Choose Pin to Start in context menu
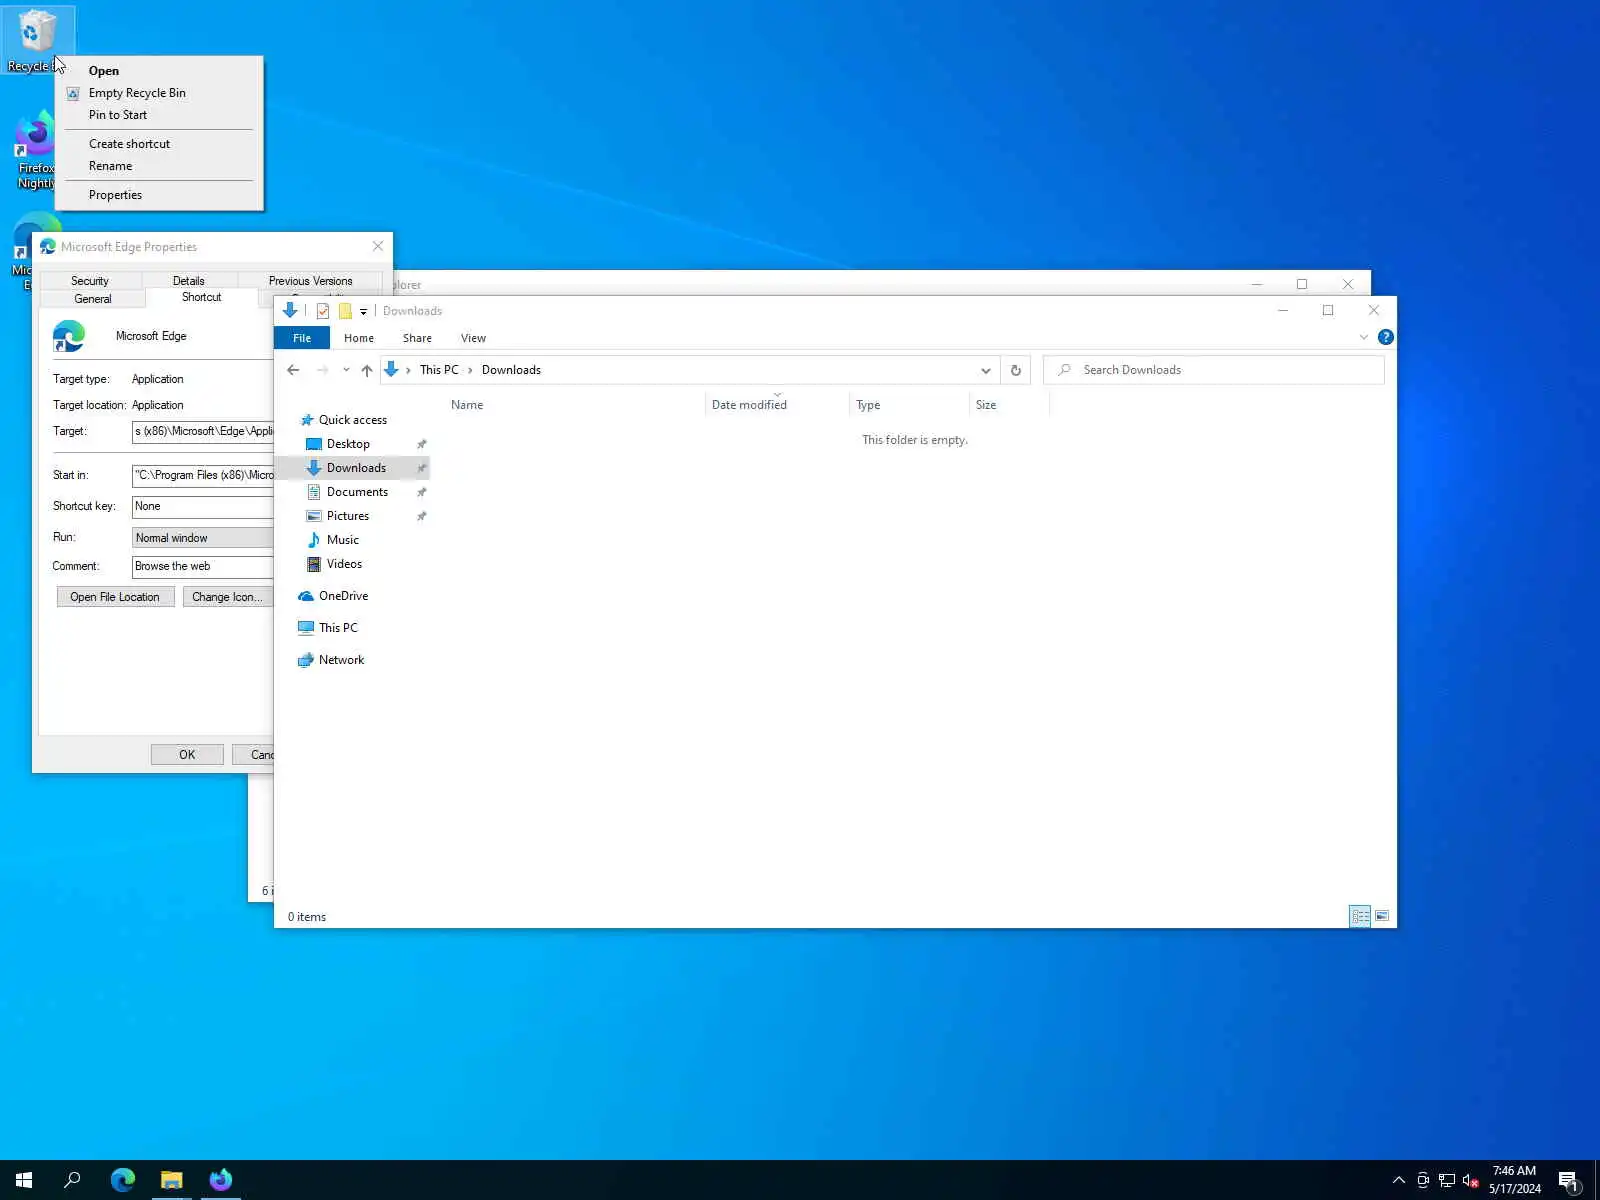 click(x=159, y=115)
